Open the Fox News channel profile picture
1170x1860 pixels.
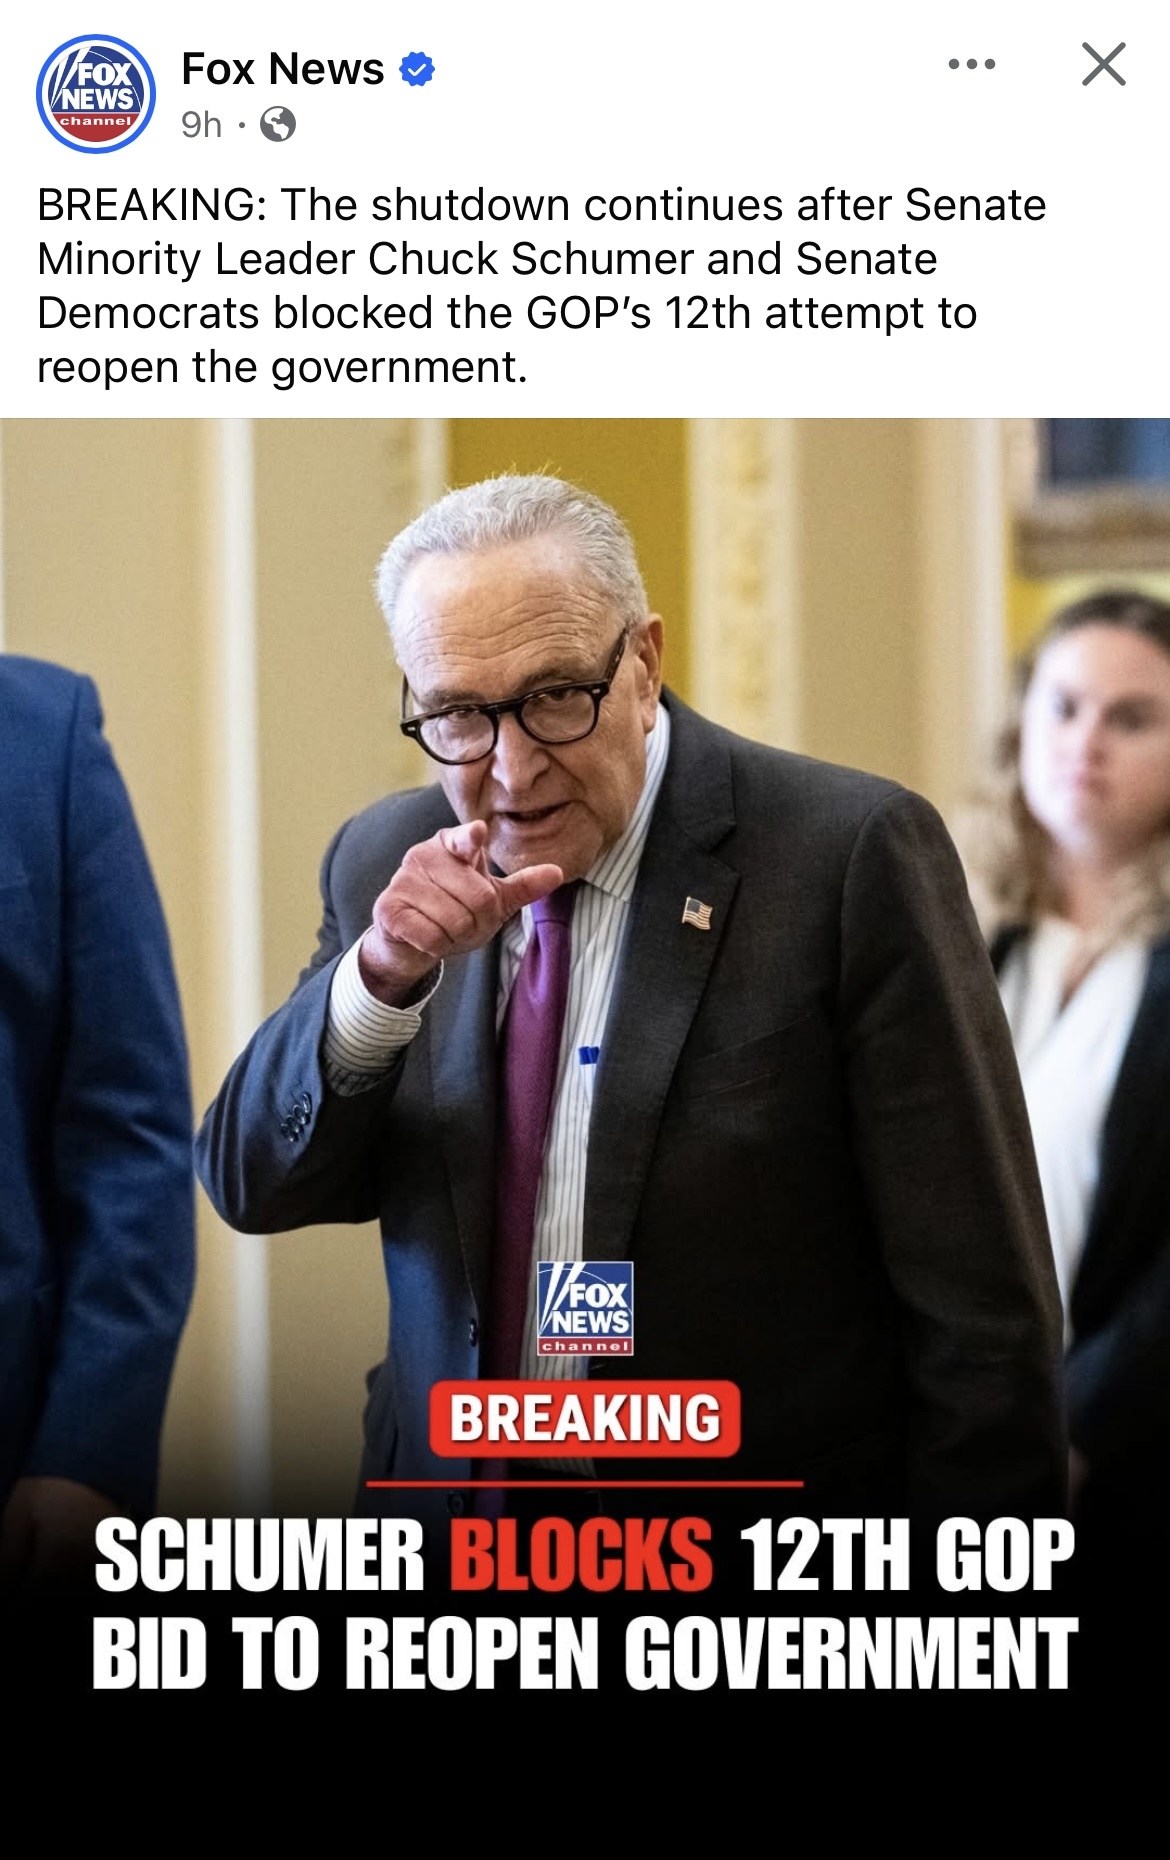pos(96,94)
